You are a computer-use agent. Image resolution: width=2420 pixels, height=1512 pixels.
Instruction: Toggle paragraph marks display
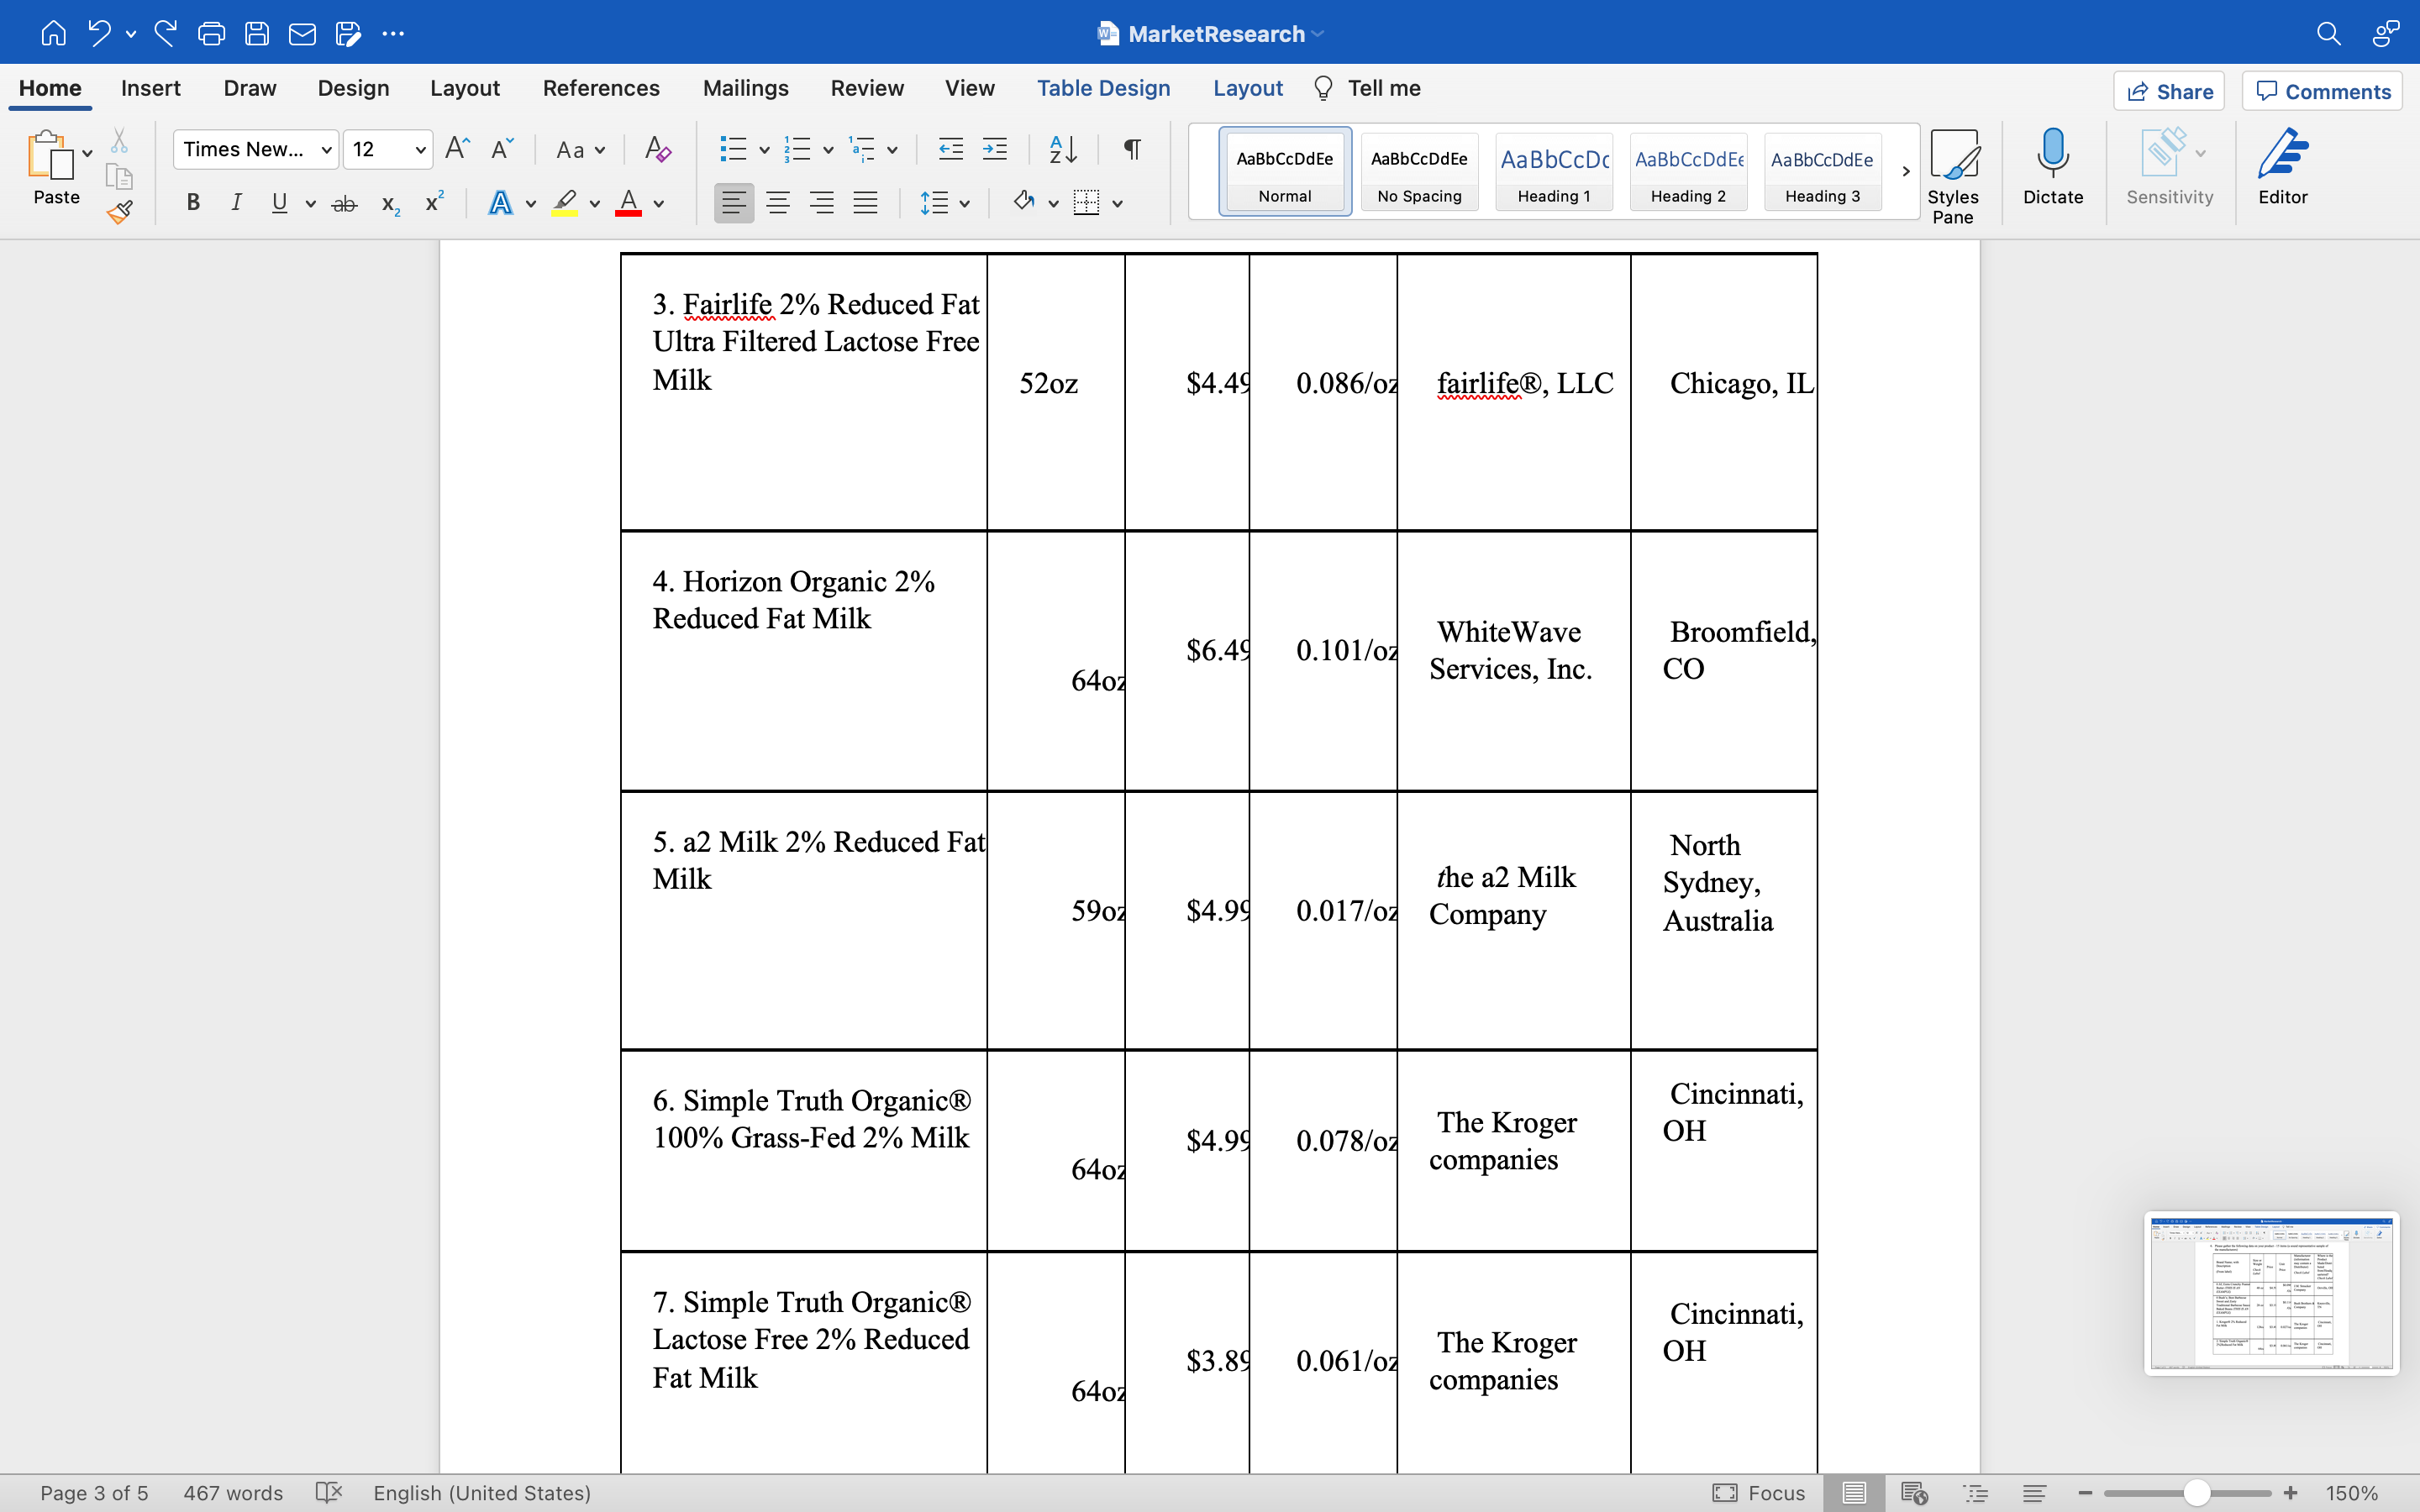1131,150
